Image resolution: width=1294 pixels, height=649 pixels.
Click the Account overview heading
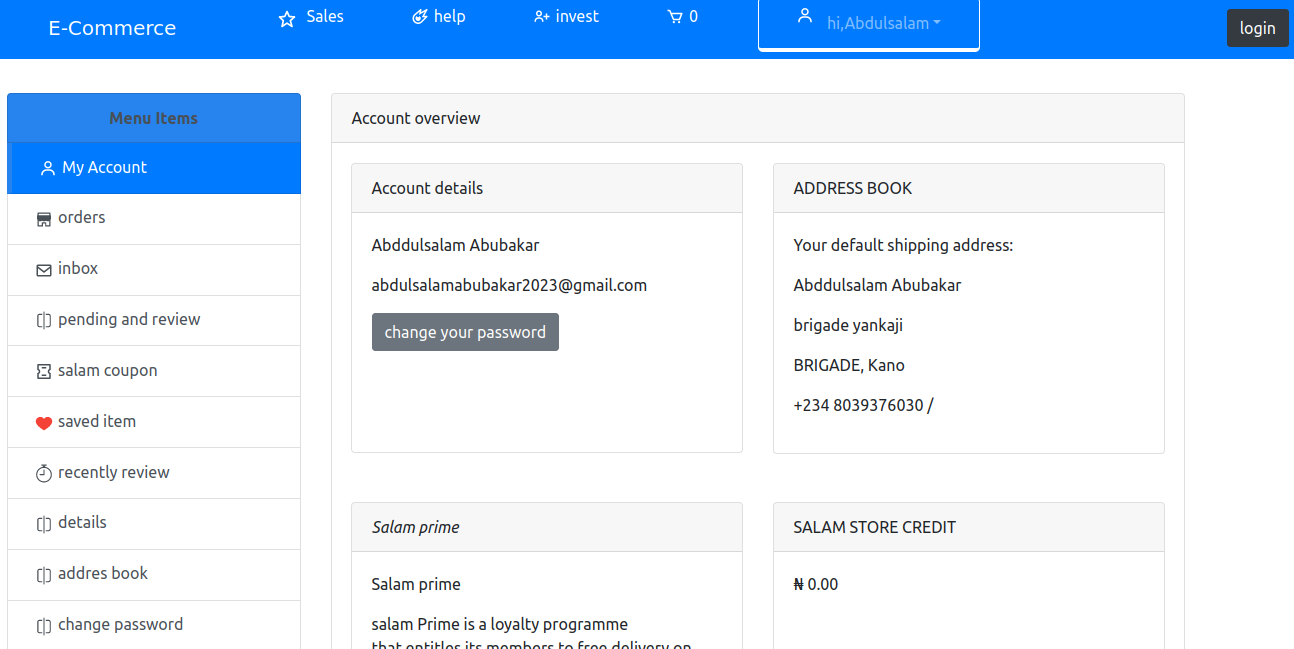(416, 118)
